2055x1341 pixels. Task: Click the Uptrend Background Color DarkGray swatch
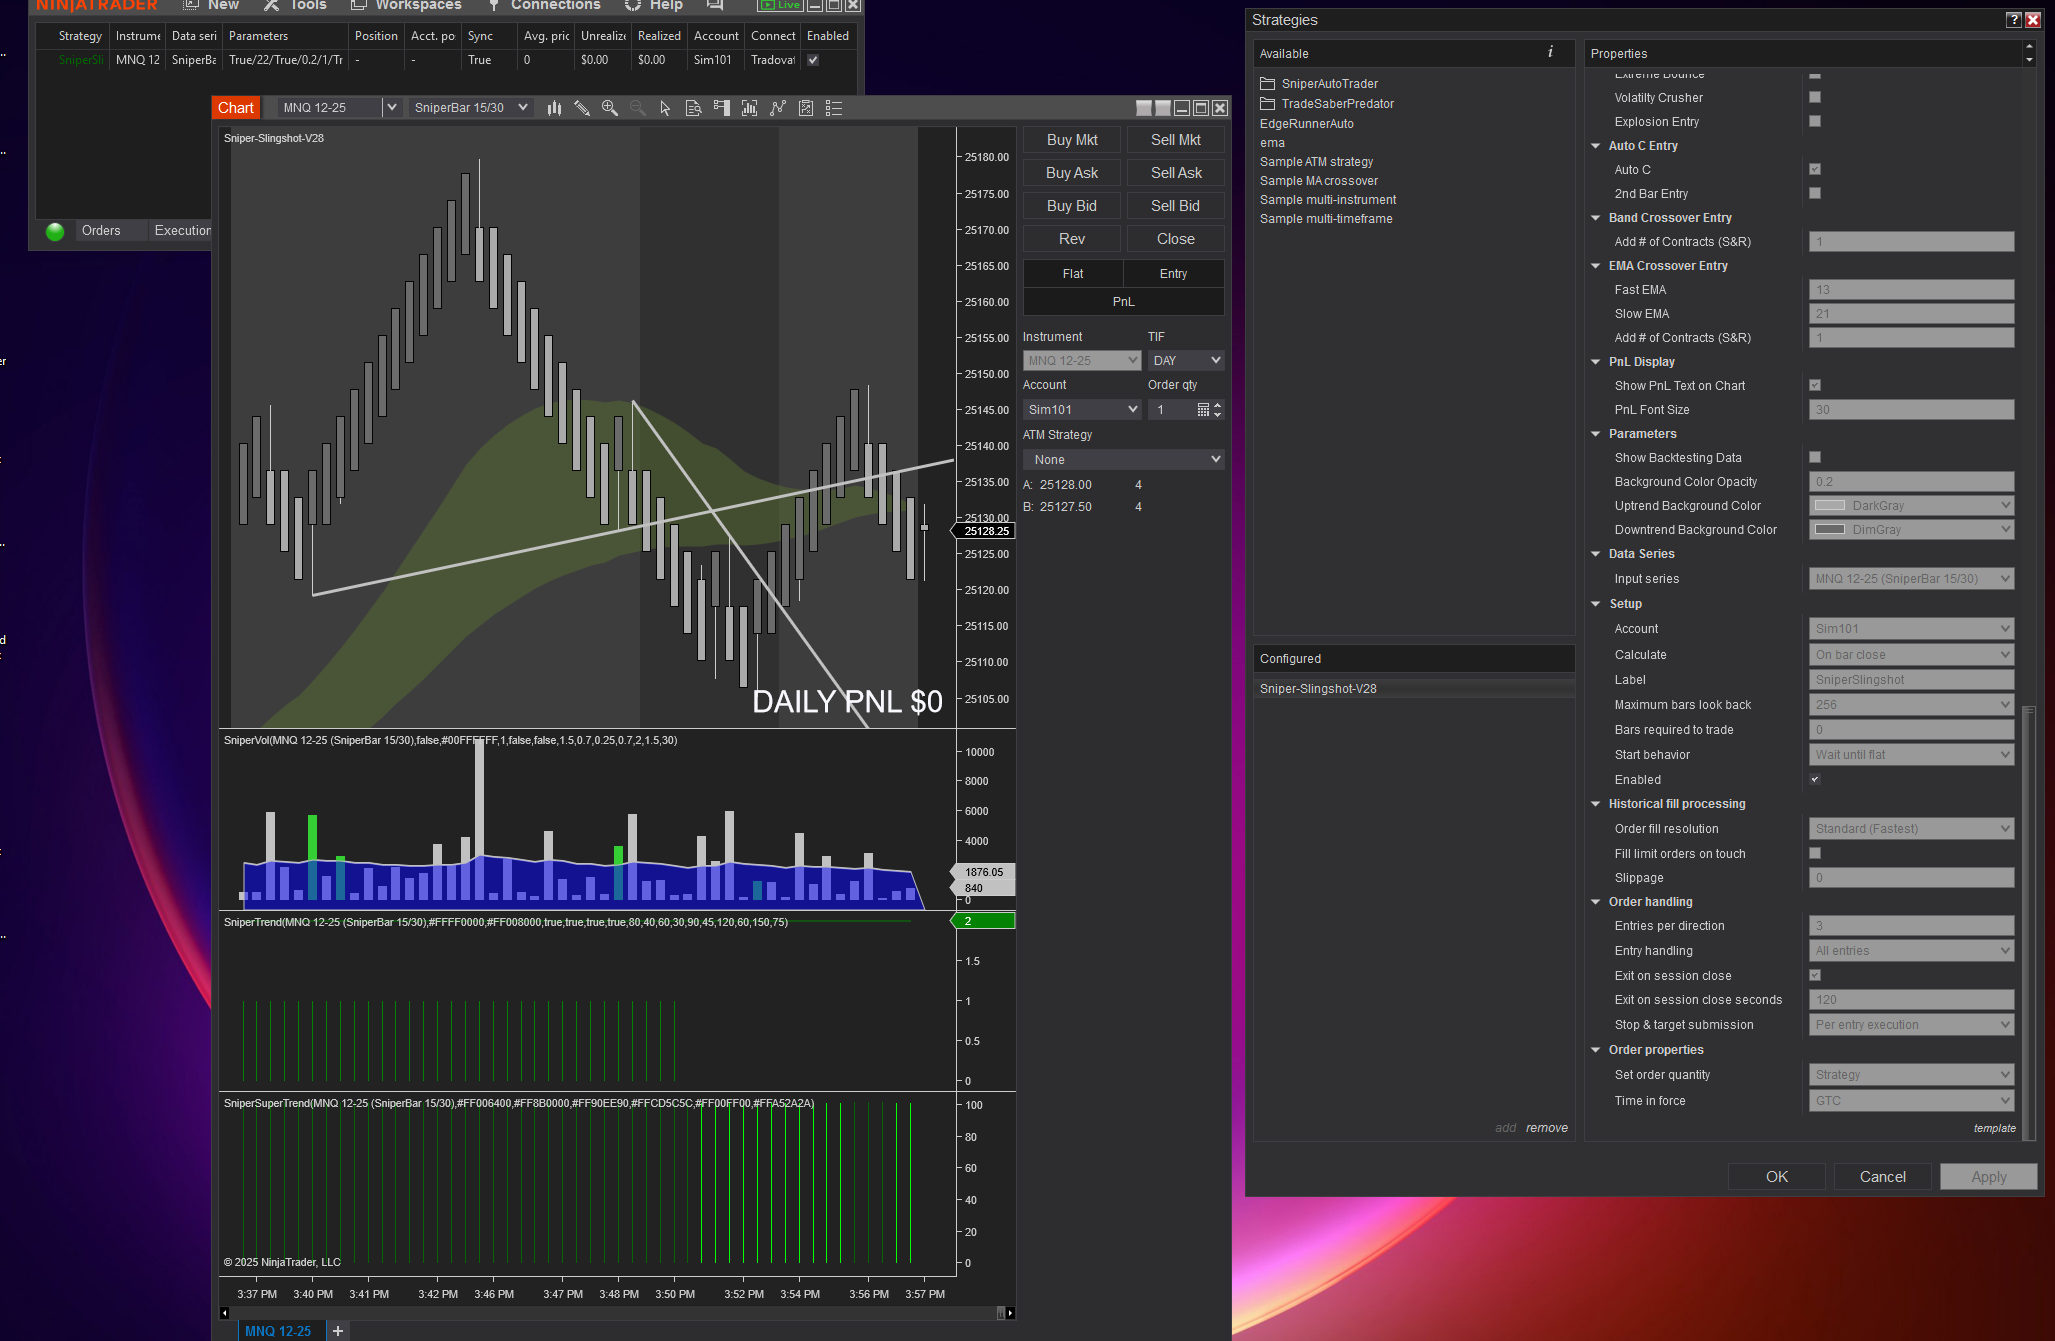point(1830,506)
